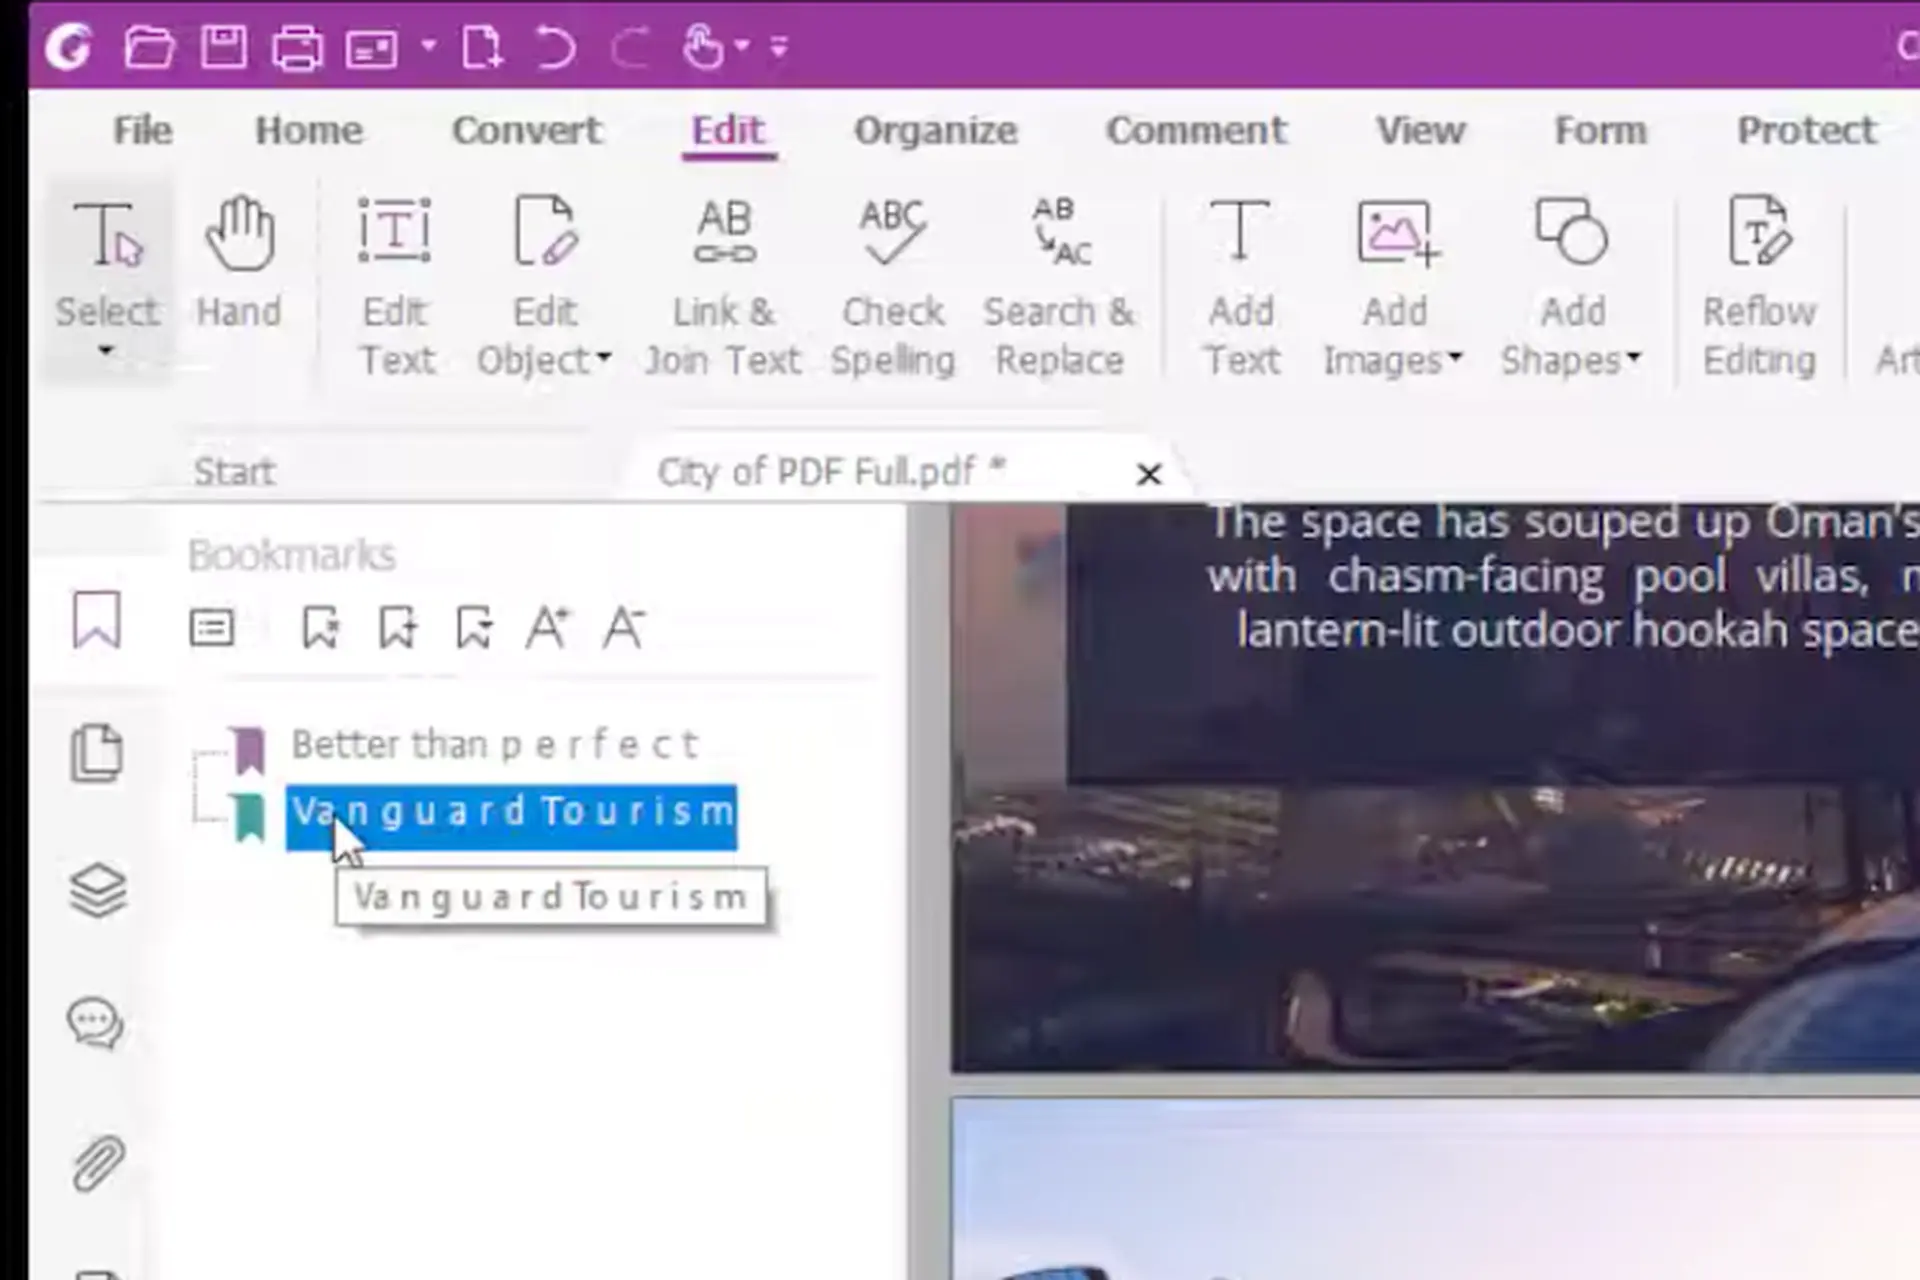Delete the bookmark using the third bookmark icon
The image size is (1920, 1280).
473,628
